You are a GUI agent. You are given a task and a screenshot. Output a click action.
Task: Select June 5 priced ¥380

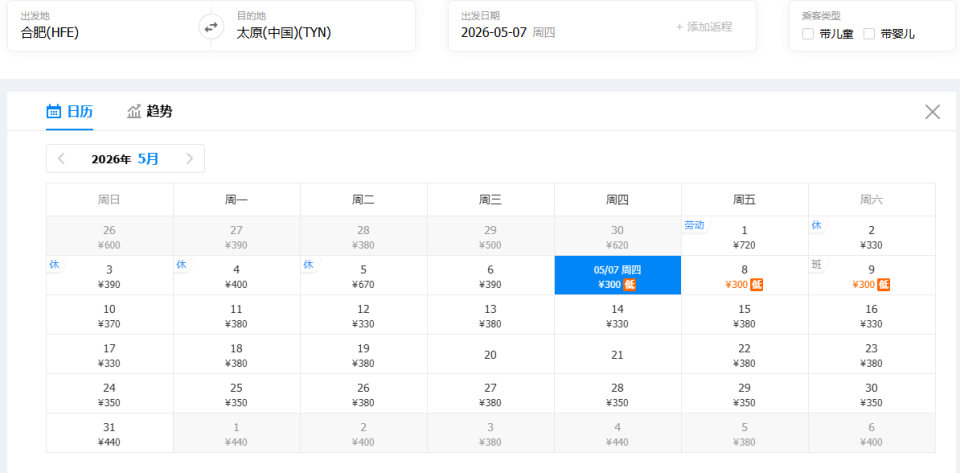coord(744,433)
